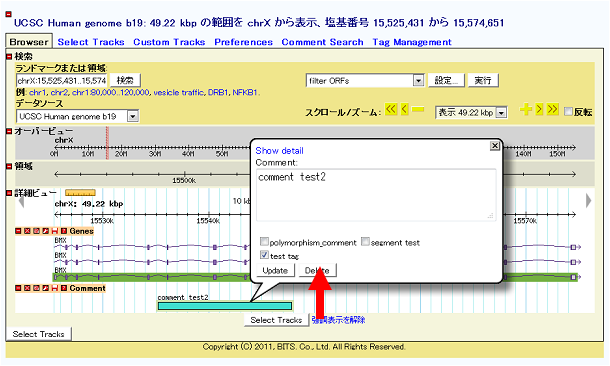Open the Tag Management tab
The width and height of the screenshot is (610, 366).
coord(412,42)
